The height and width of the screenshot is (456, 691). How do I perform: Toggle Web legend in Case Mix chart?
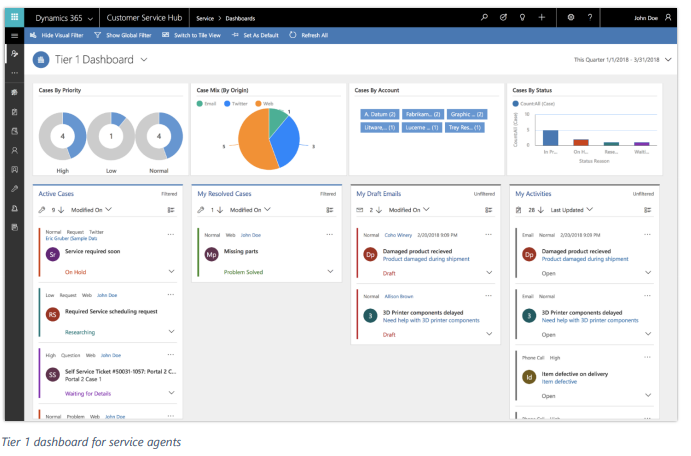264,104
